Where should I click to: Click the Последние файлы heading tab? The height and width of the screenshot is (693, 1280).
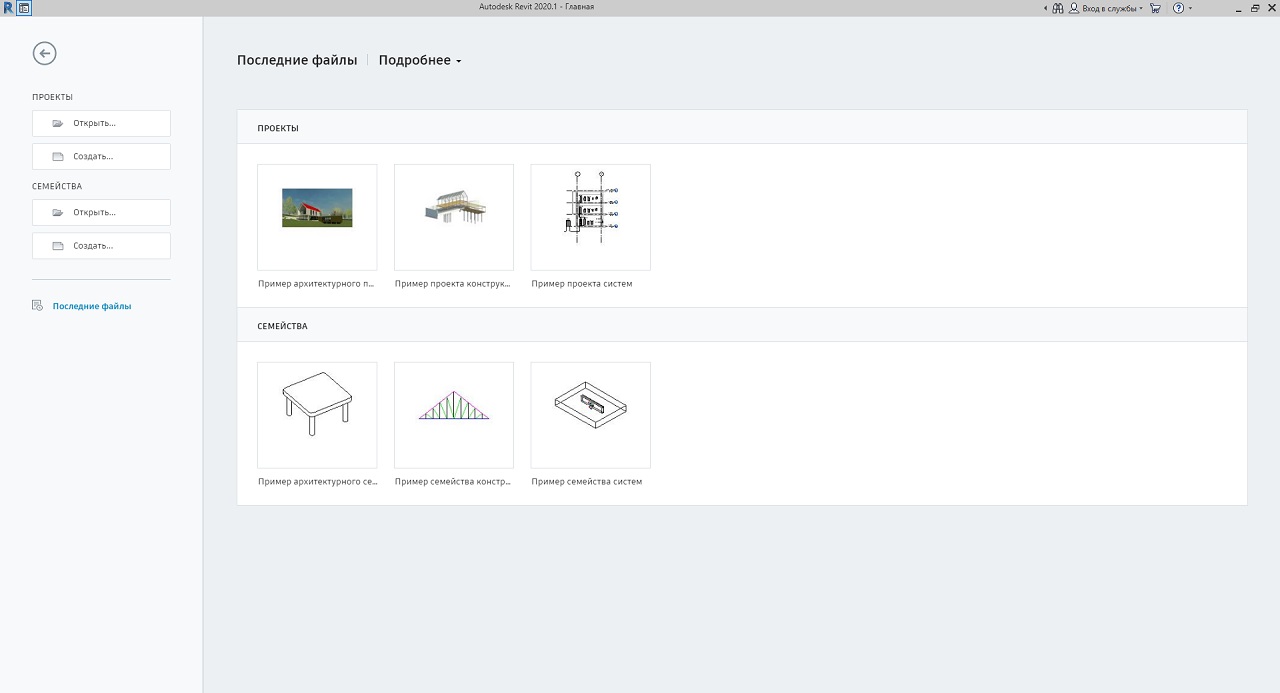(x=297, y=61)
